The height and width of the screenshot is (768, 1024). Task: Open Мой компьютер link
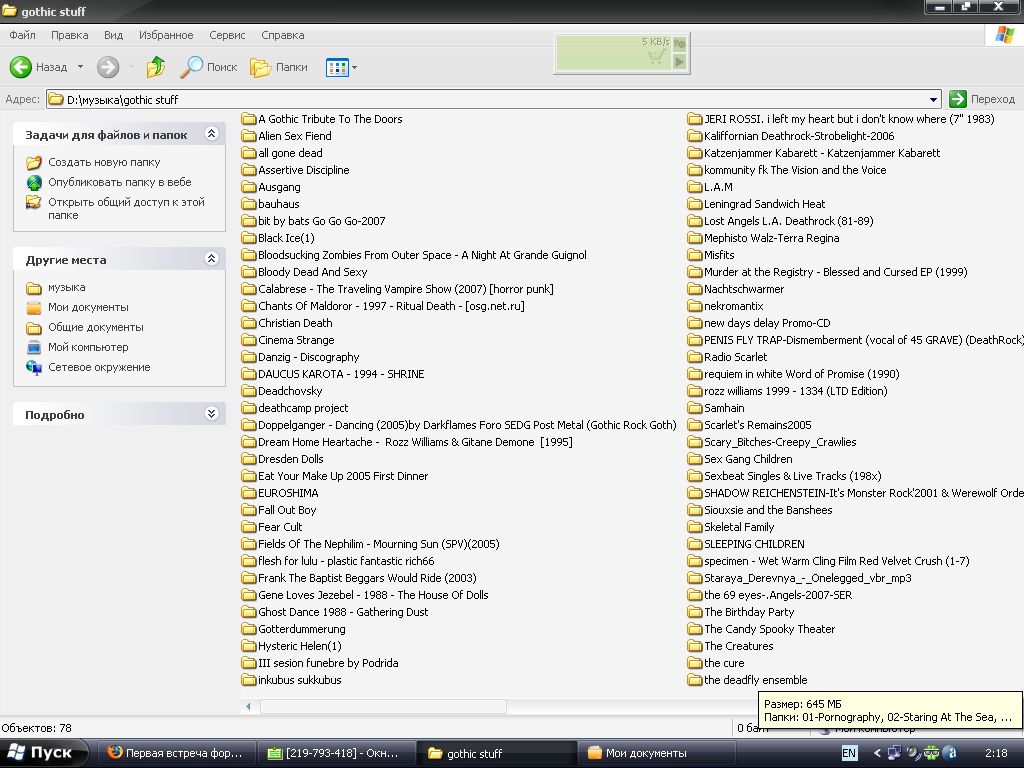coord(88,347)
